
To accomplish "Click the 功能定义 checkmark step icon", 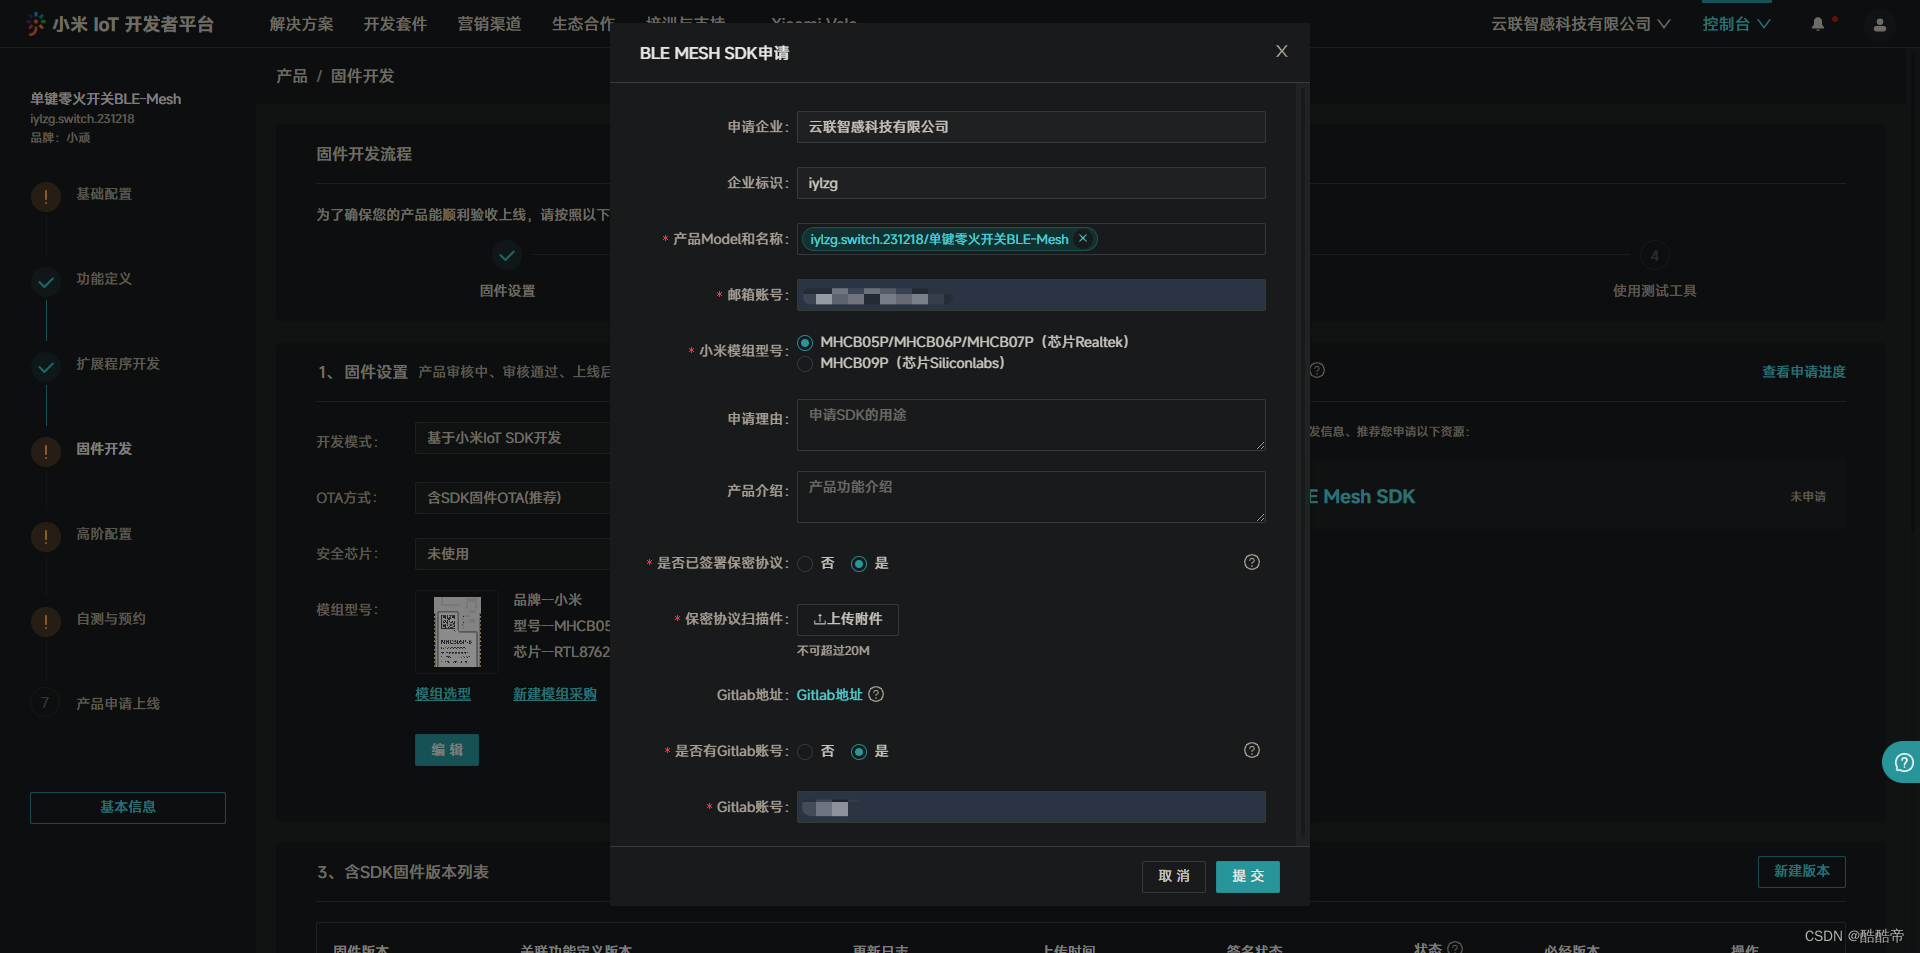I will tap(46, 282).
